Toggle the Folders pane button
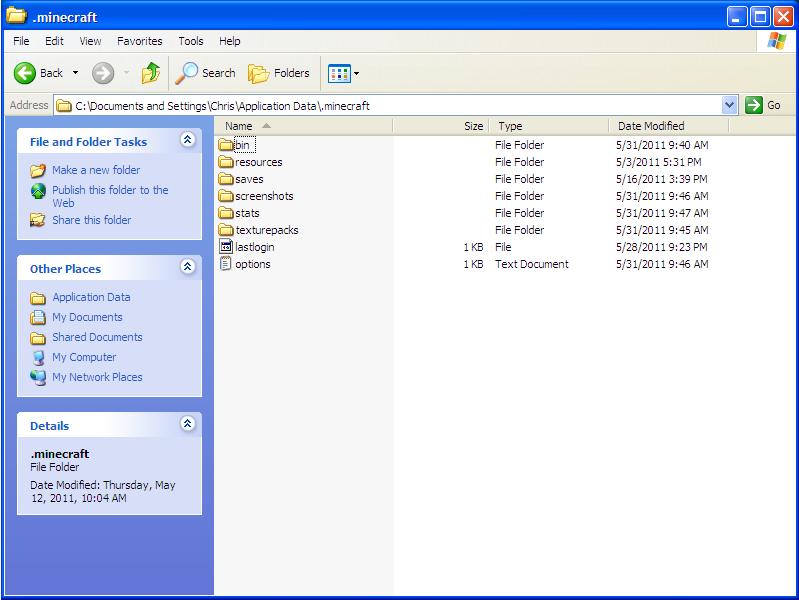This screenshot has width=799, height=600. [279, 73]
